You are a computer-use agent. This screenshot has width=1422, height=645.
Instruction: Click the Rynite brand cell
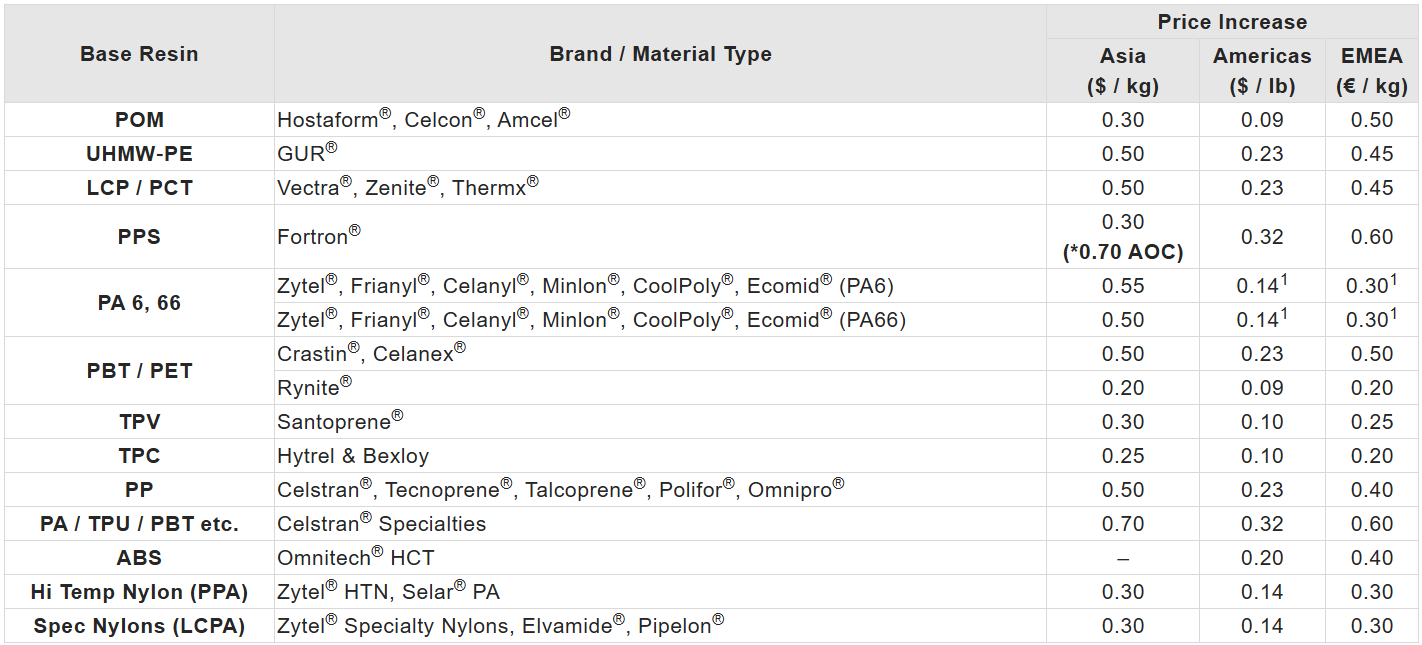pos(314,388)
